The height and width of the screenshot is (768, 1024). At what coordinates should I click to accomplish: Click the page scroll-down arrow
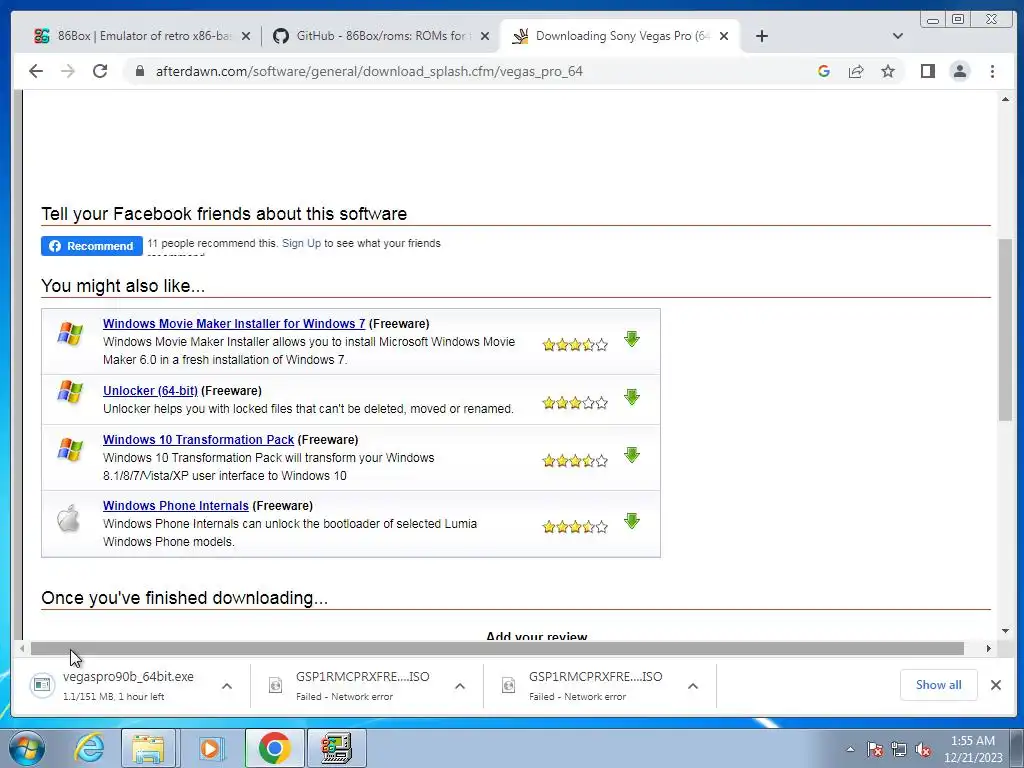pyautogui.click(x=1005, y=631)
